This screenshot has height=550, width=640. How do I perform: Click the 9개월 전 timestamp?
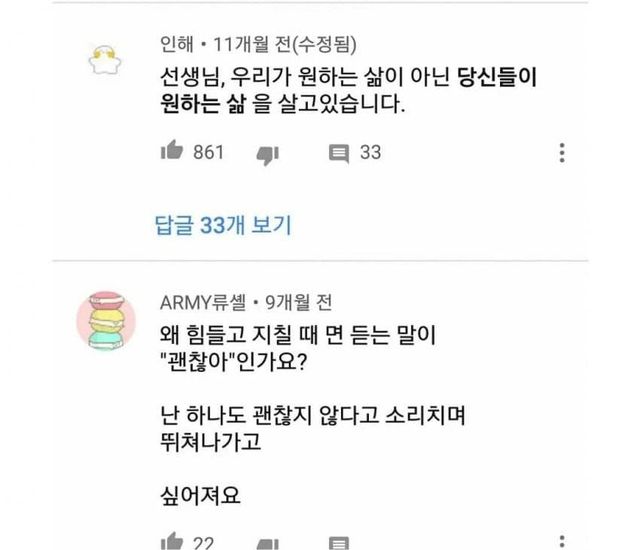299,303
